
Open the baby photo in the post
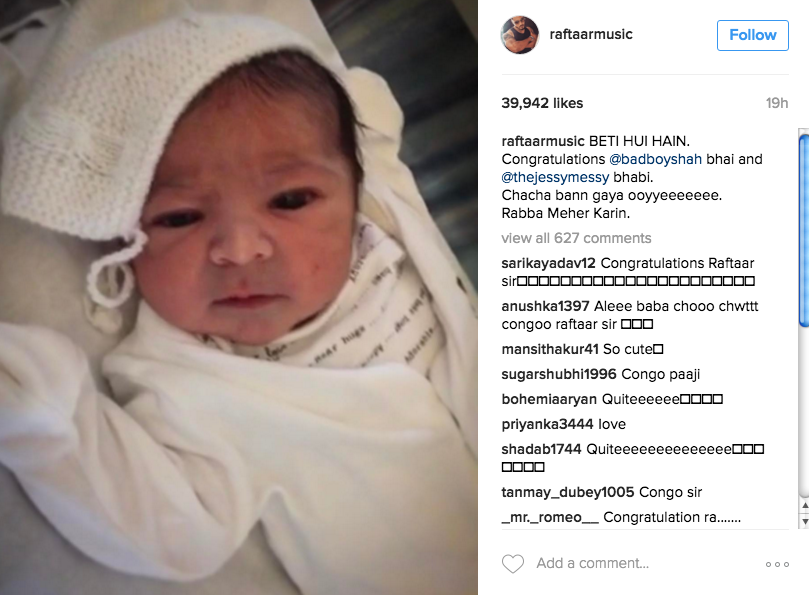[238, 297]
